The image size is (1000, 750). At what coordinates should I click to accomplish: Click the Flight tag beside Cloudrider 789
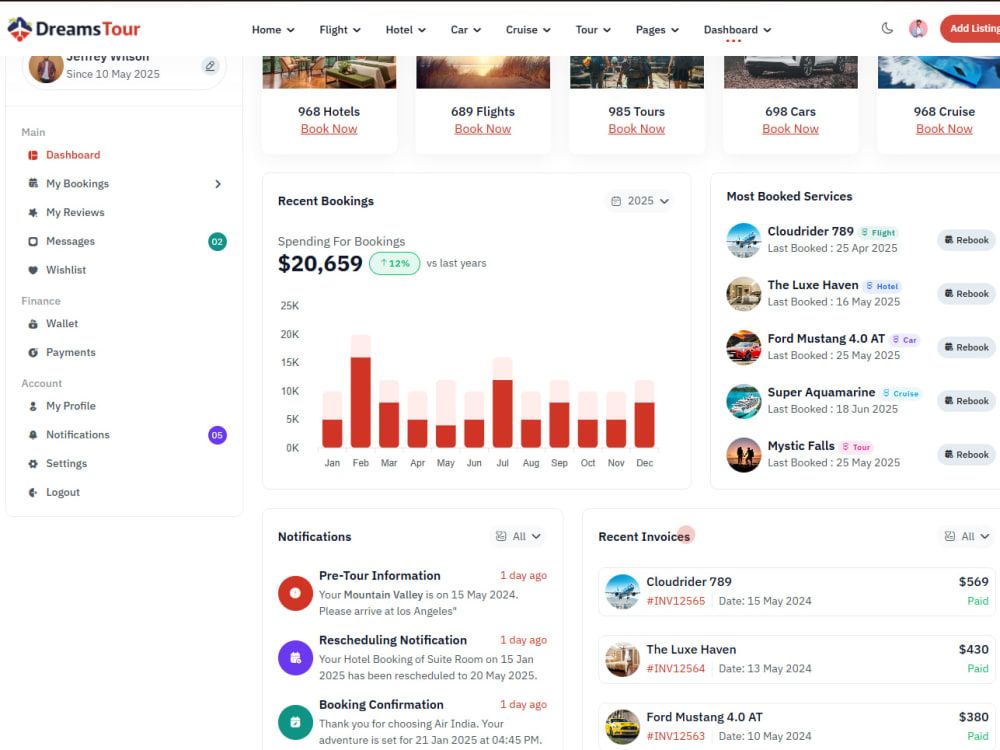[x=878, y=233]
